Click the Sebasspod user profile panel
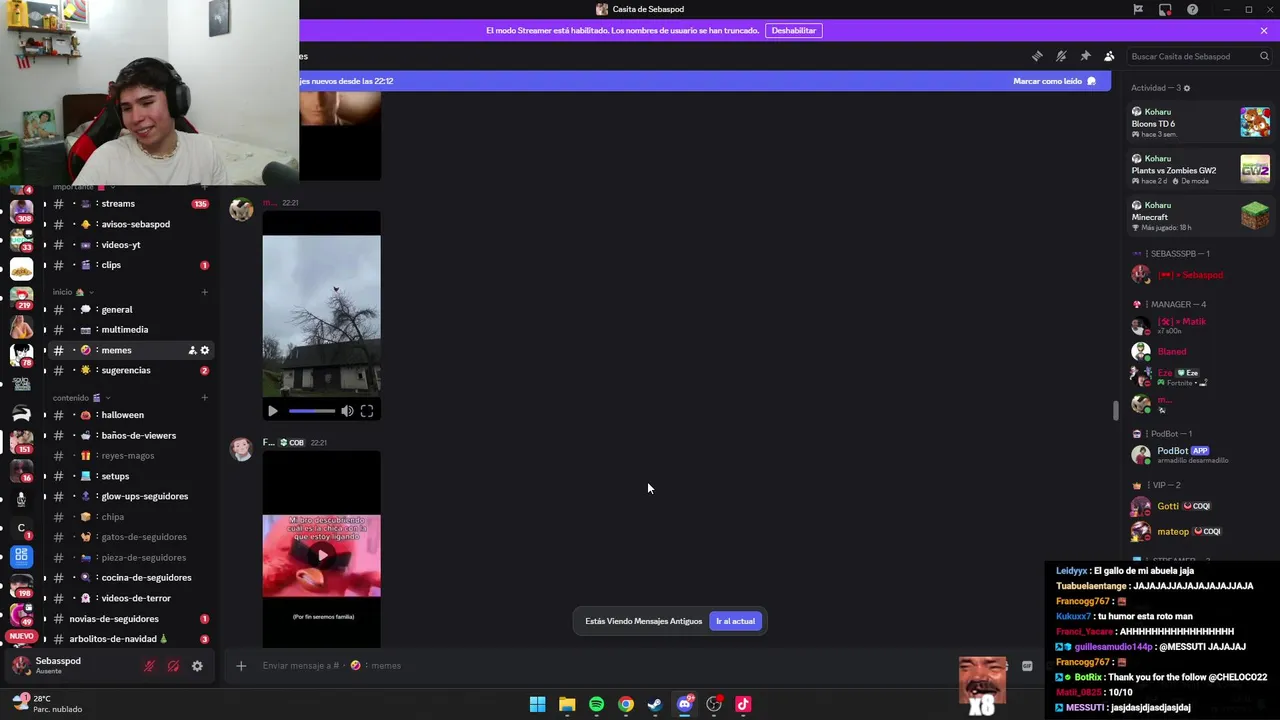The image size is (1280, 720). click(70, 666)
